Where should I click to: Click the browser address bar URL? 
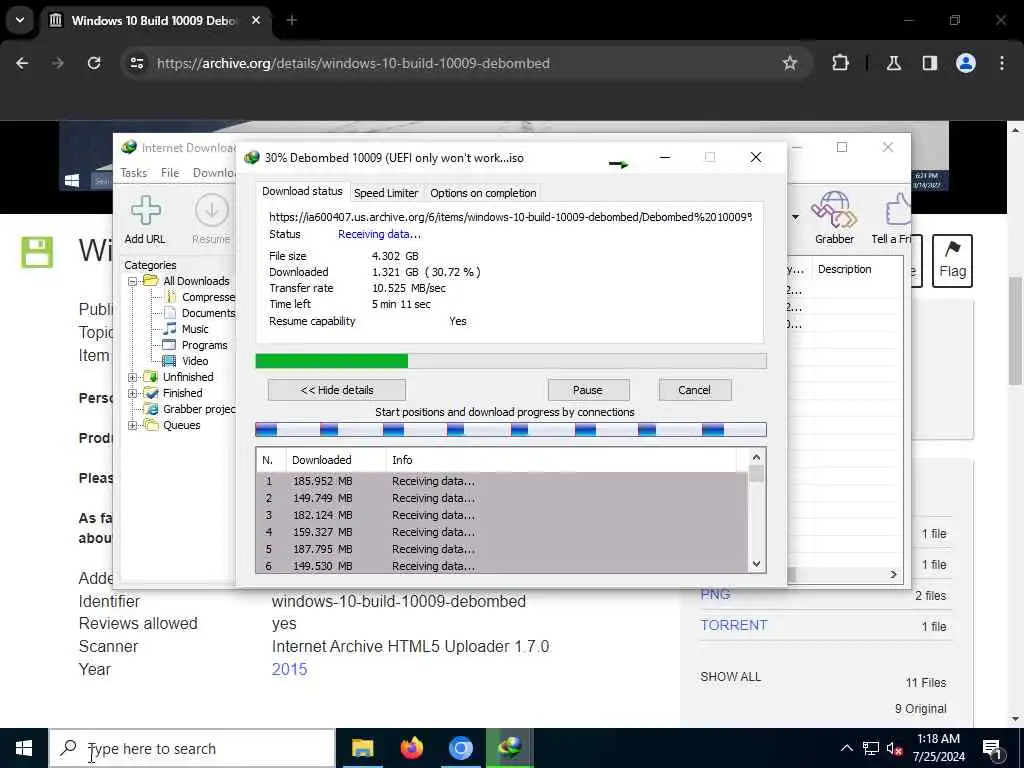point(353,63)
